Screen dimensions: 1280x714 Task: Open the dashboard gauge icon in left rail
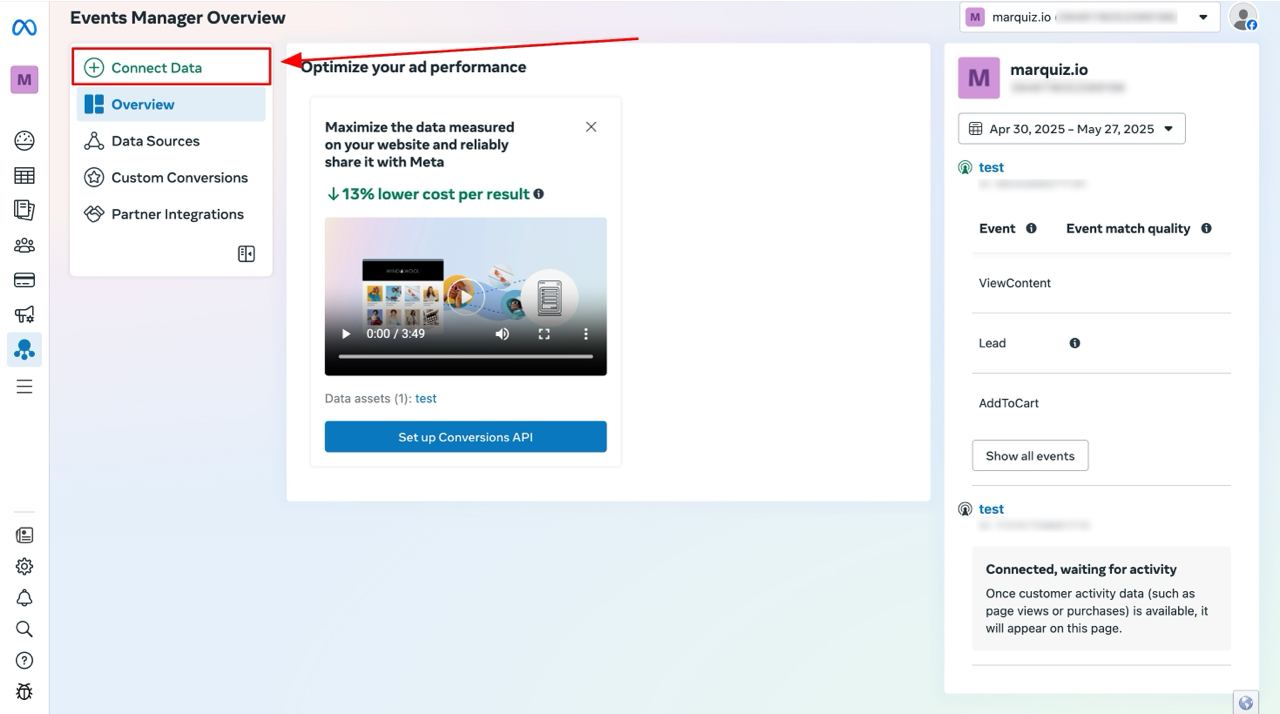[x=24, y=141]
